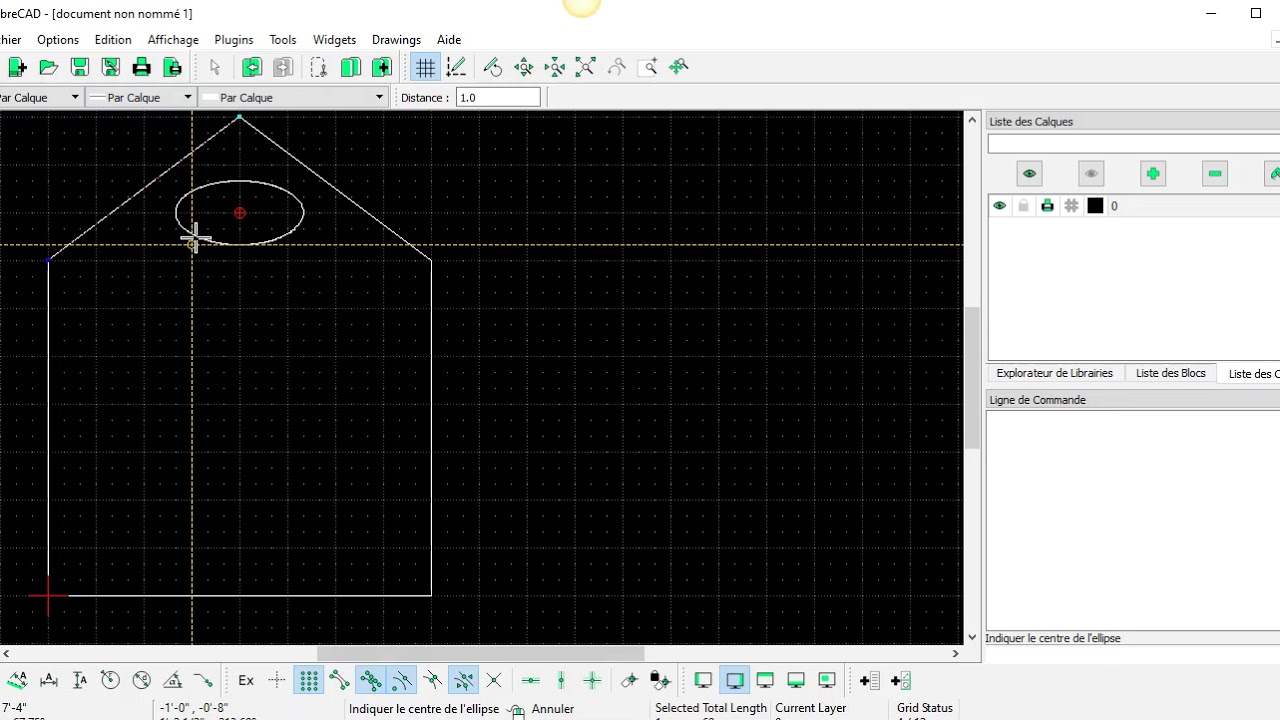Click the Redraw icon
Viewport: 1280px width, 720px height.
pyautogui.click(x=493, y=67)
